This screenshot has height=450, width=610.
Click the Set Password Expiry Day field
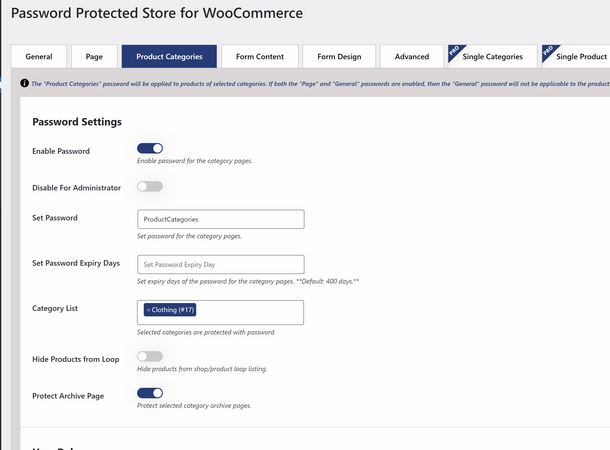(221, 264)
